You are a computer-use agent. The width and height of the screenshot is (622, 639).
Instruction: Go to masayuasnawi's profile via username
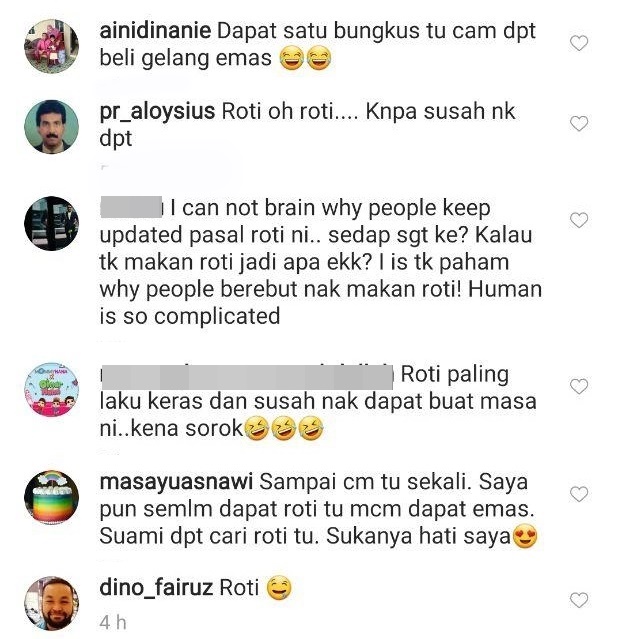click(176, 482)
